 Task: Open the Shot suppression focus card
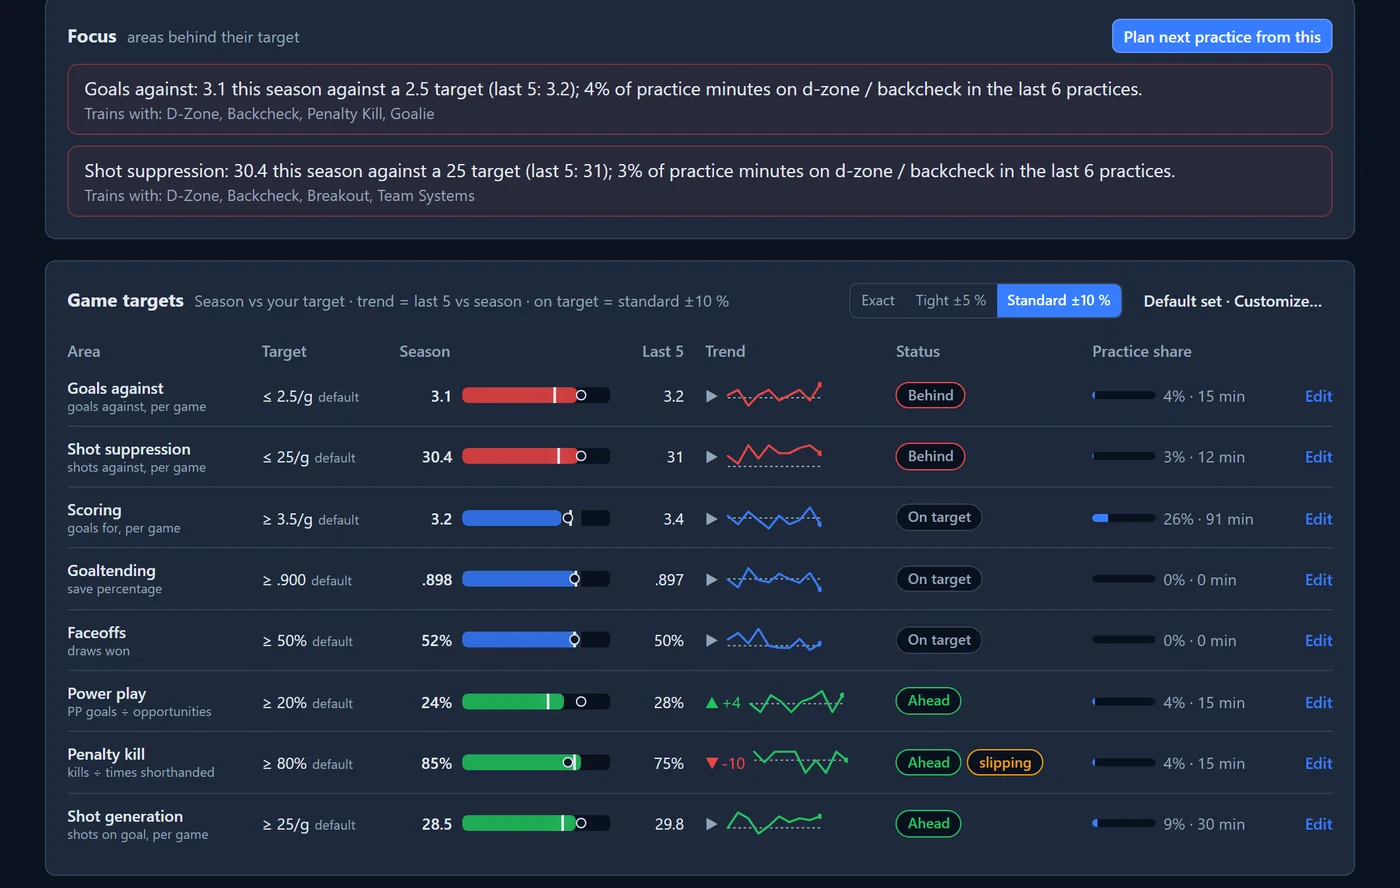[x=700, y=181]
